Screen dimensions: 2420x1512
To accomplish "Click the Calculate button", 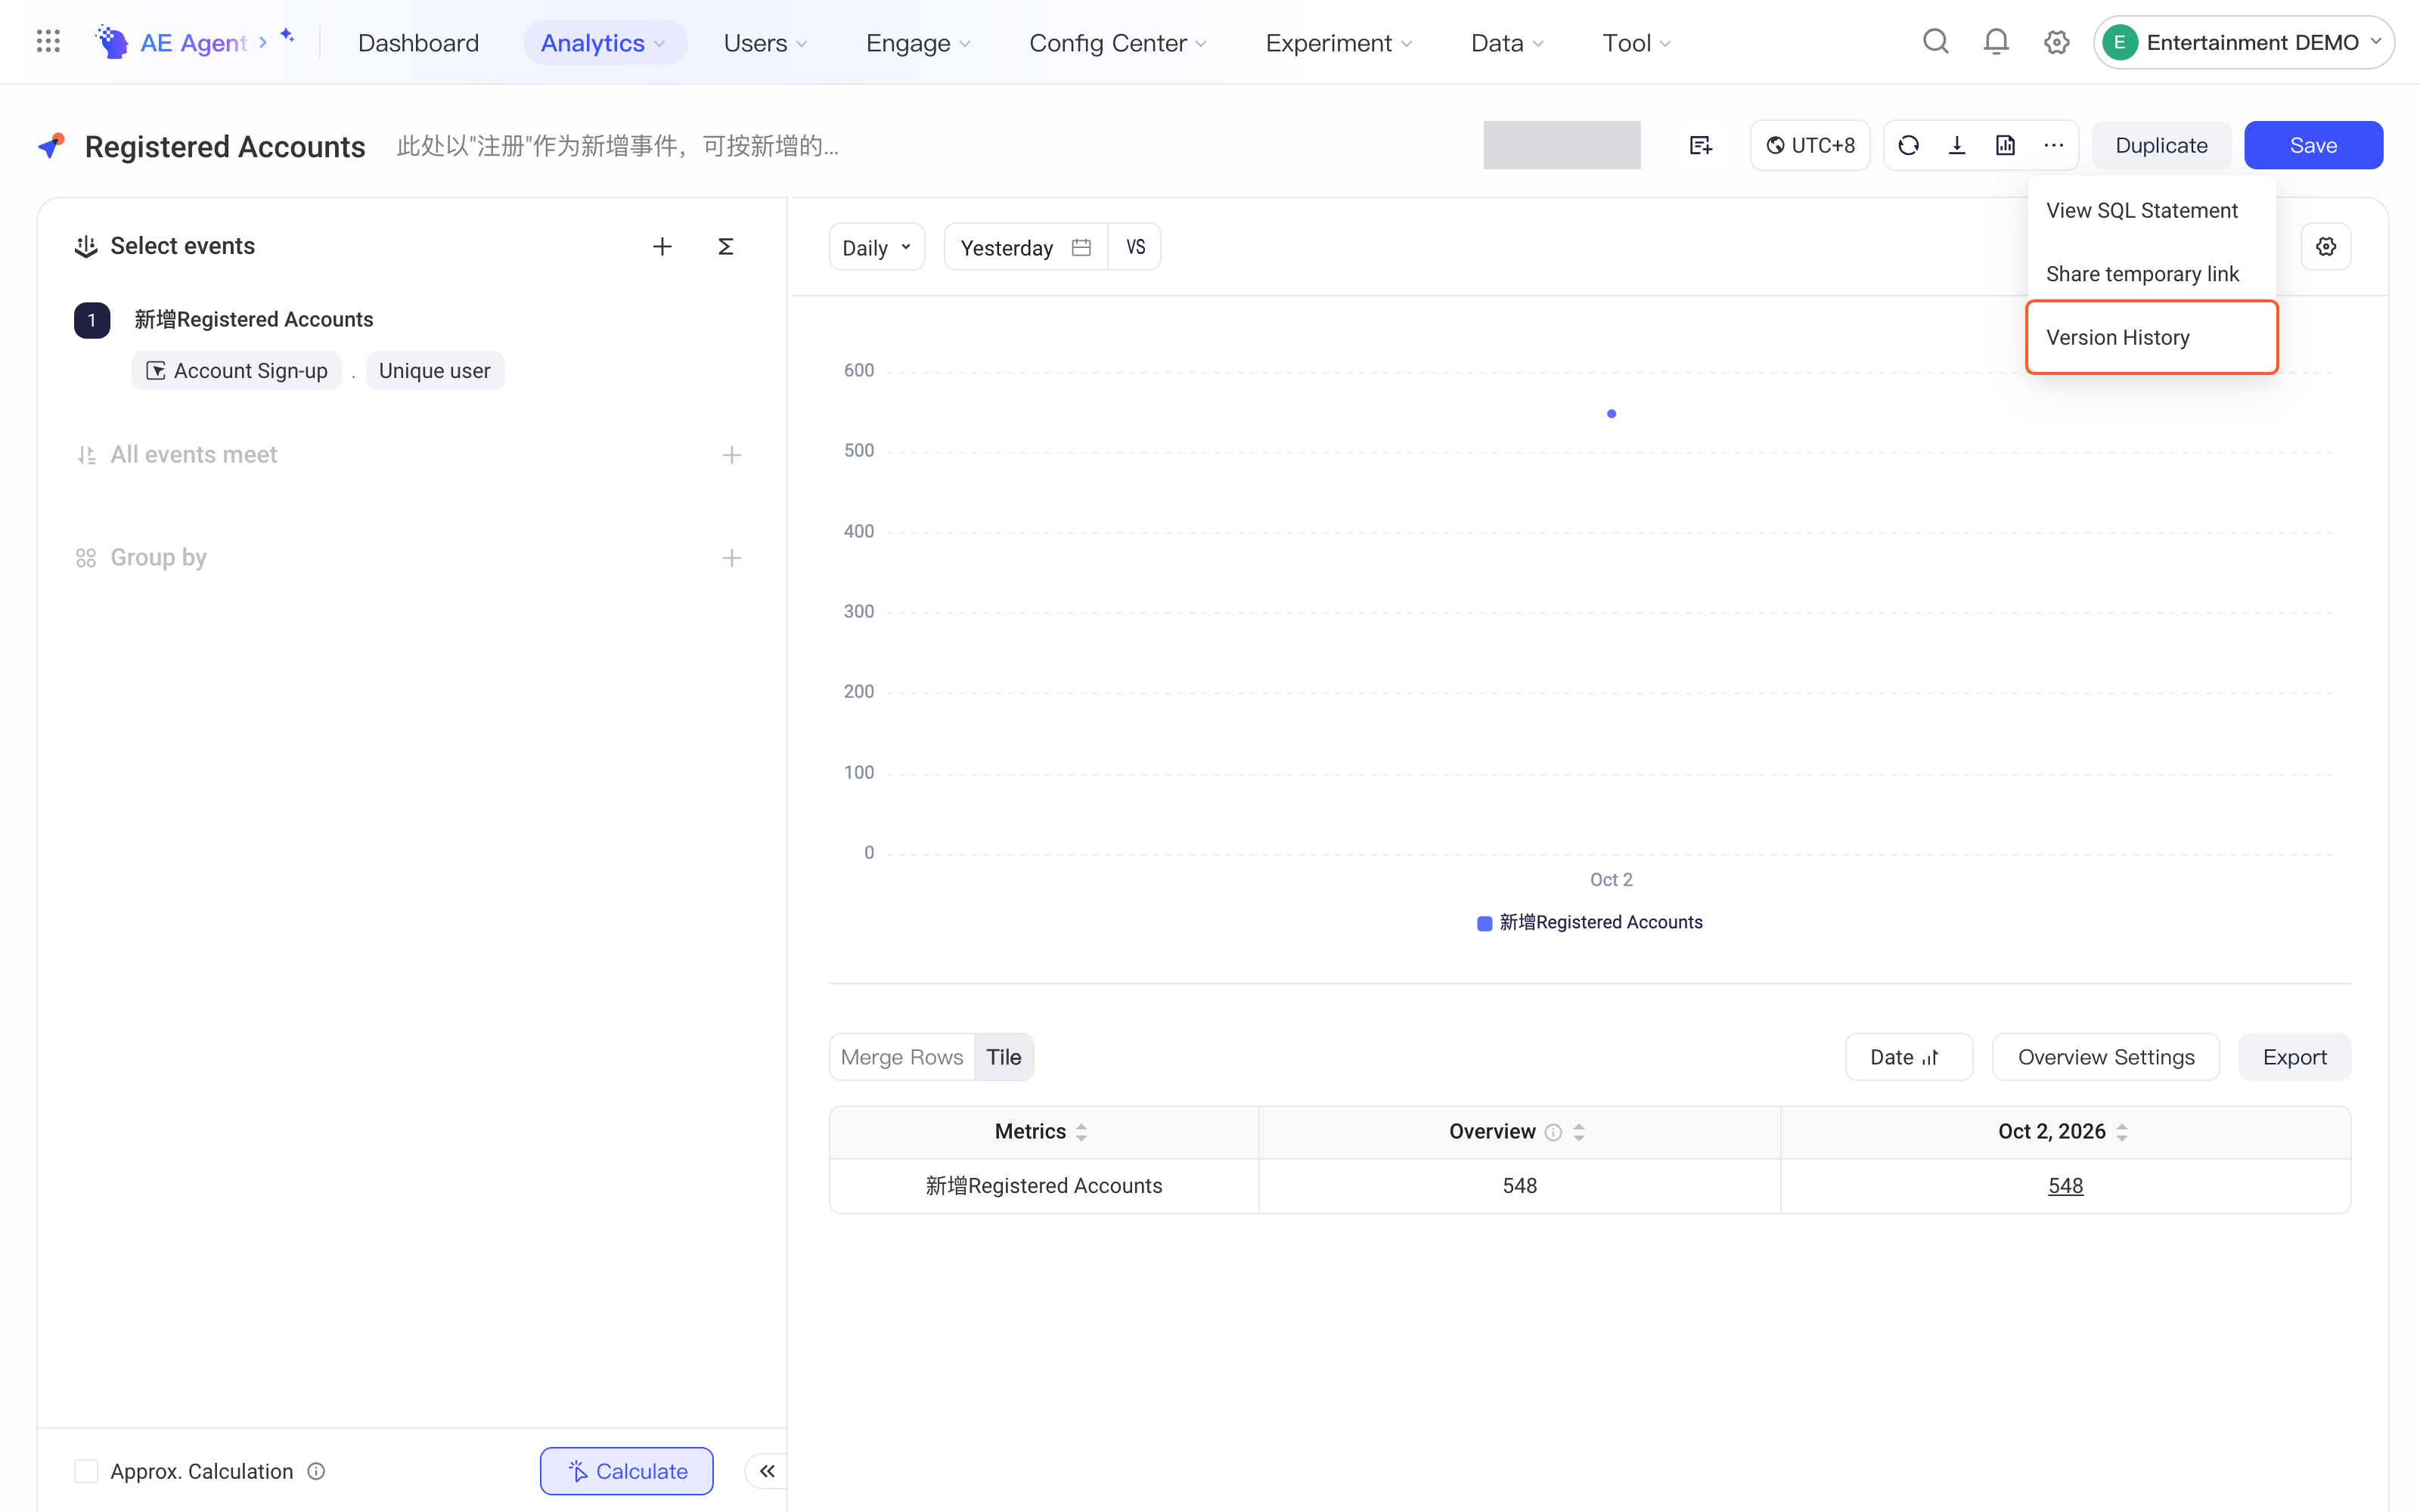I will pos(627,1470).
